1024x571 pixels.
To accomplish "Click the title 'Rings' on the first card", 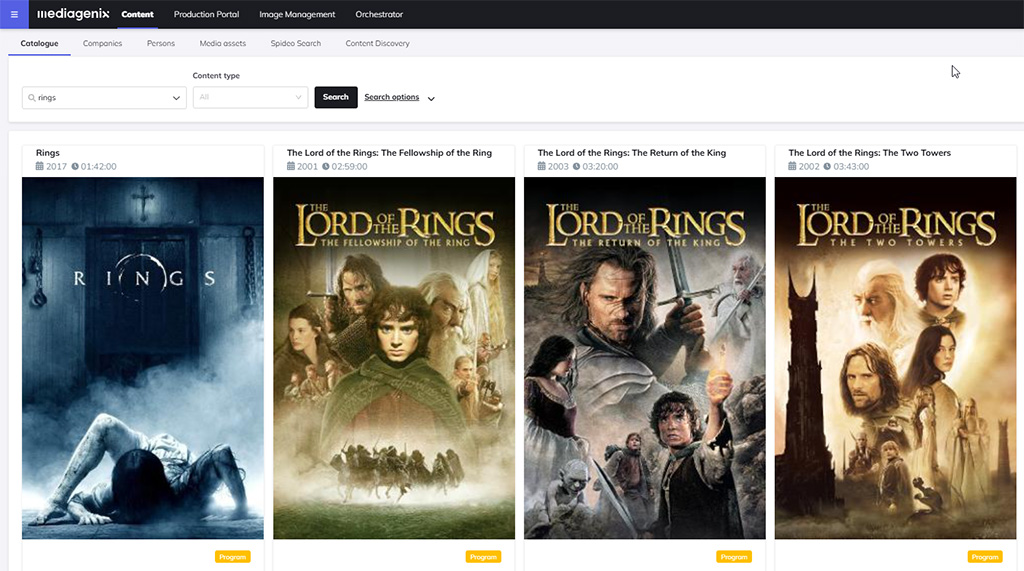I will pos(48,153).
